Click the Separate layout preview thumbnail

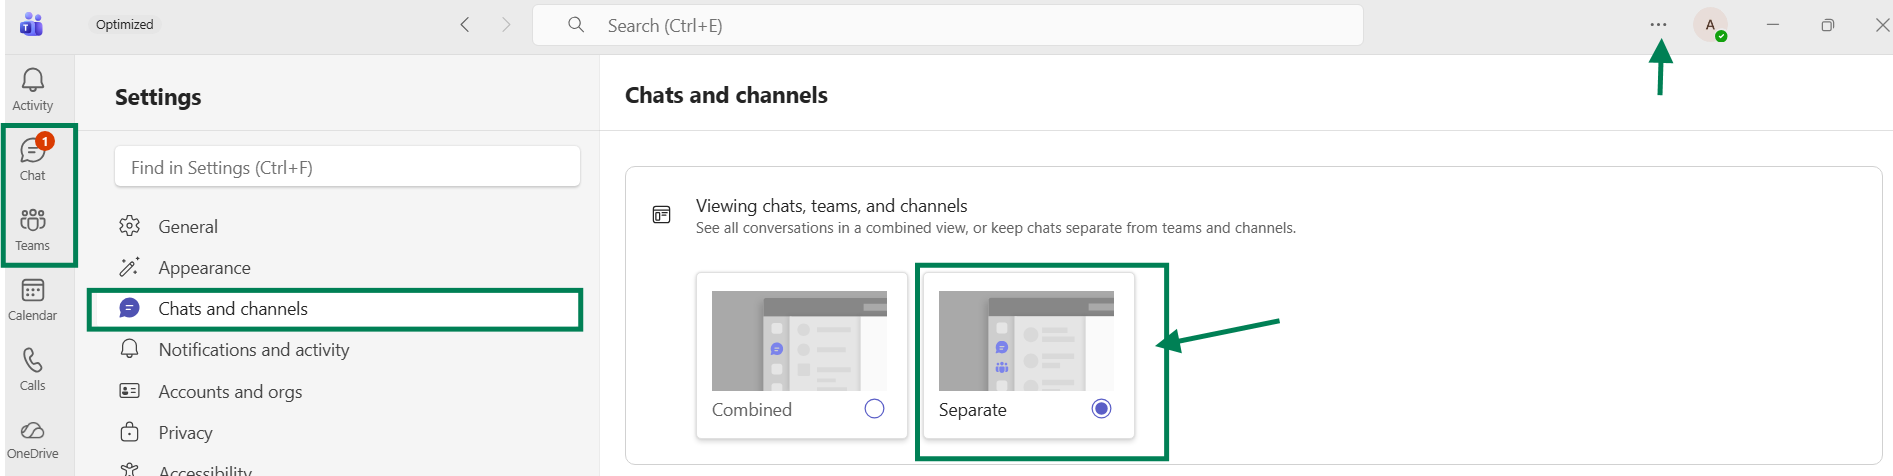1026,341
